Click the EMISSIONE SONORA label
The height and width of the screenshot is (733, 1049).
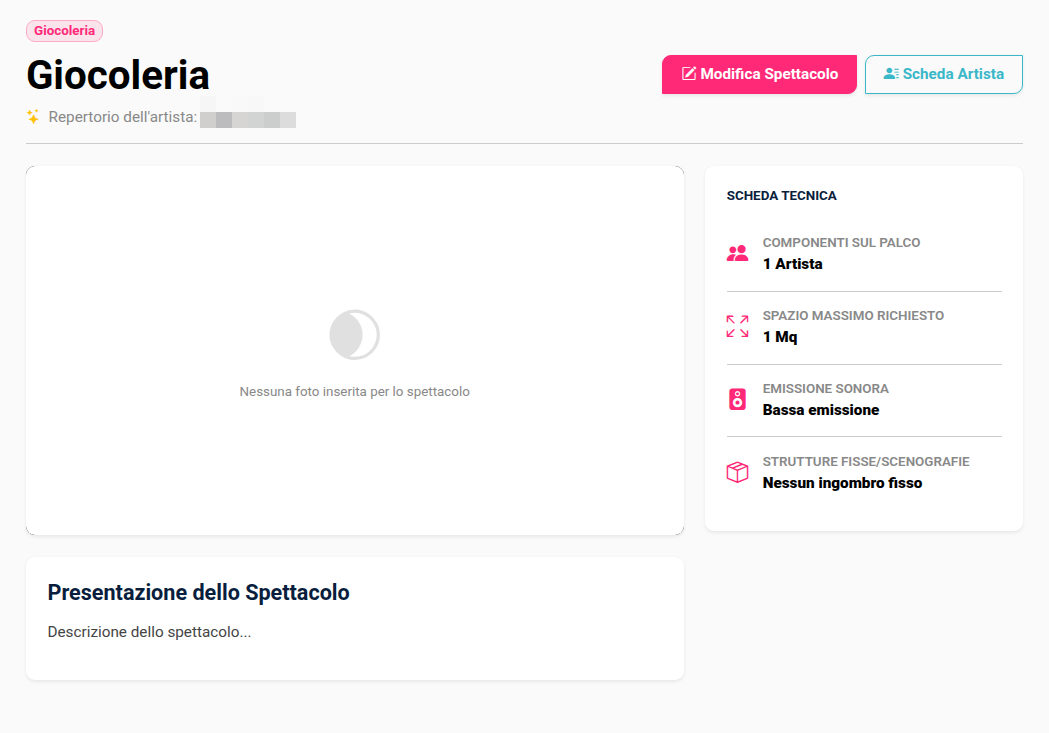click(x=826, y=389)
